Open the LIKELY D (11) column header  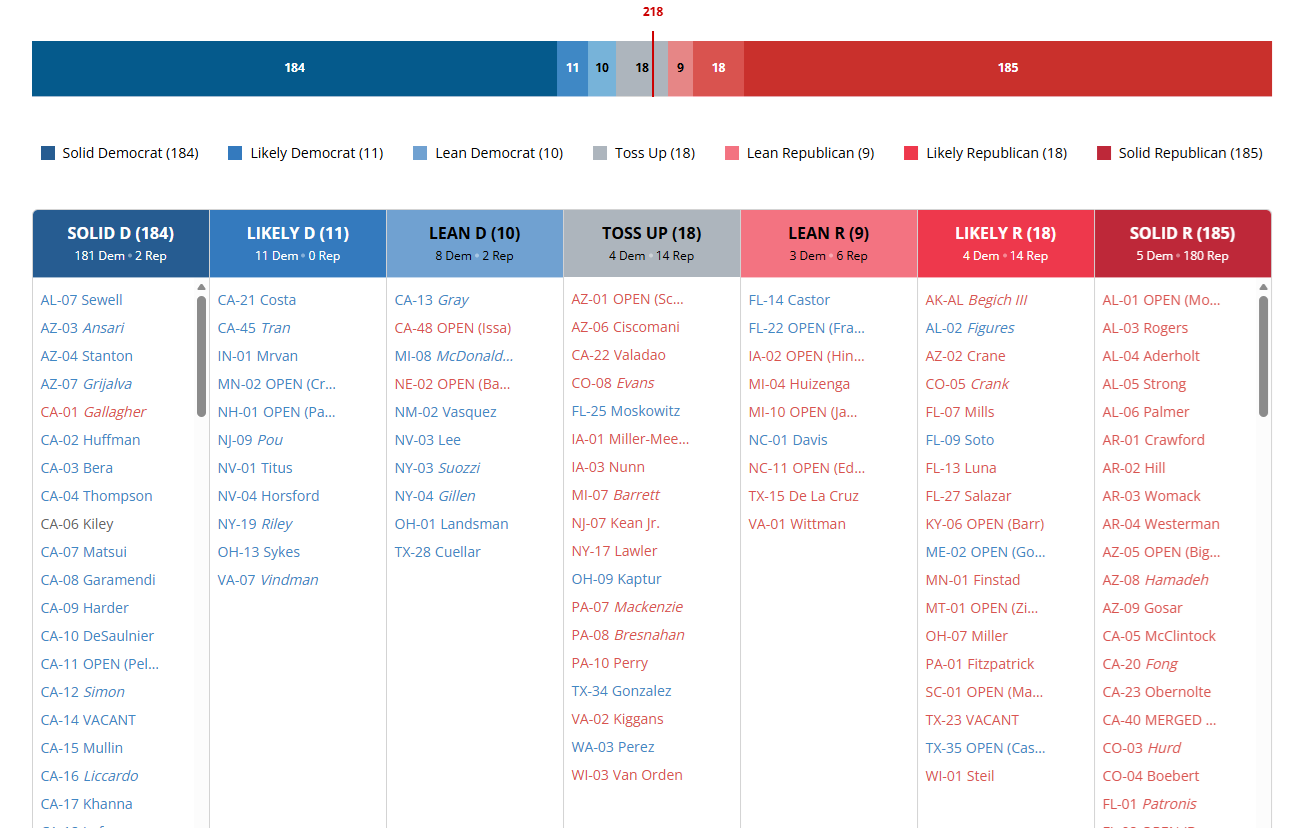tap(298, 243)
